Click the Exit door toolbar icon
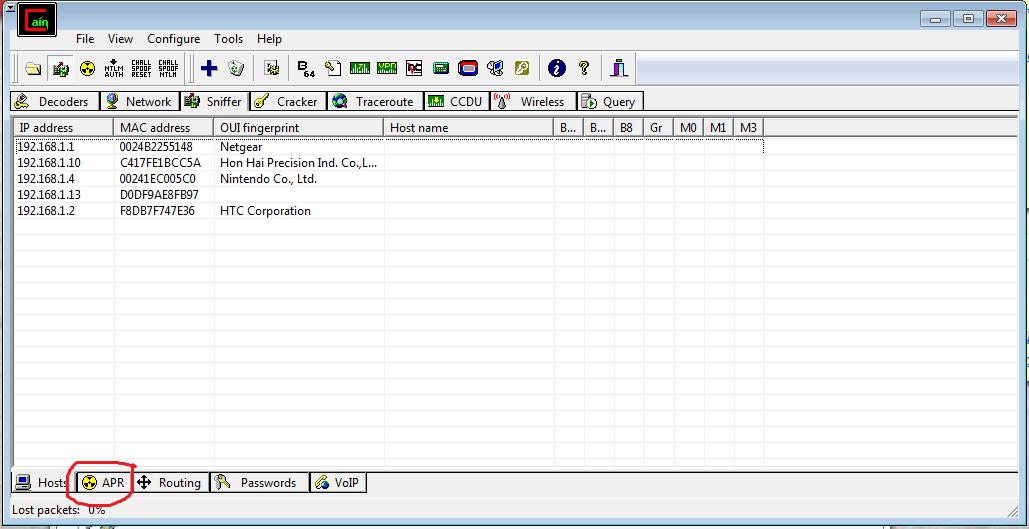The width and height of the screenshot is (1029, 529). 619,68
